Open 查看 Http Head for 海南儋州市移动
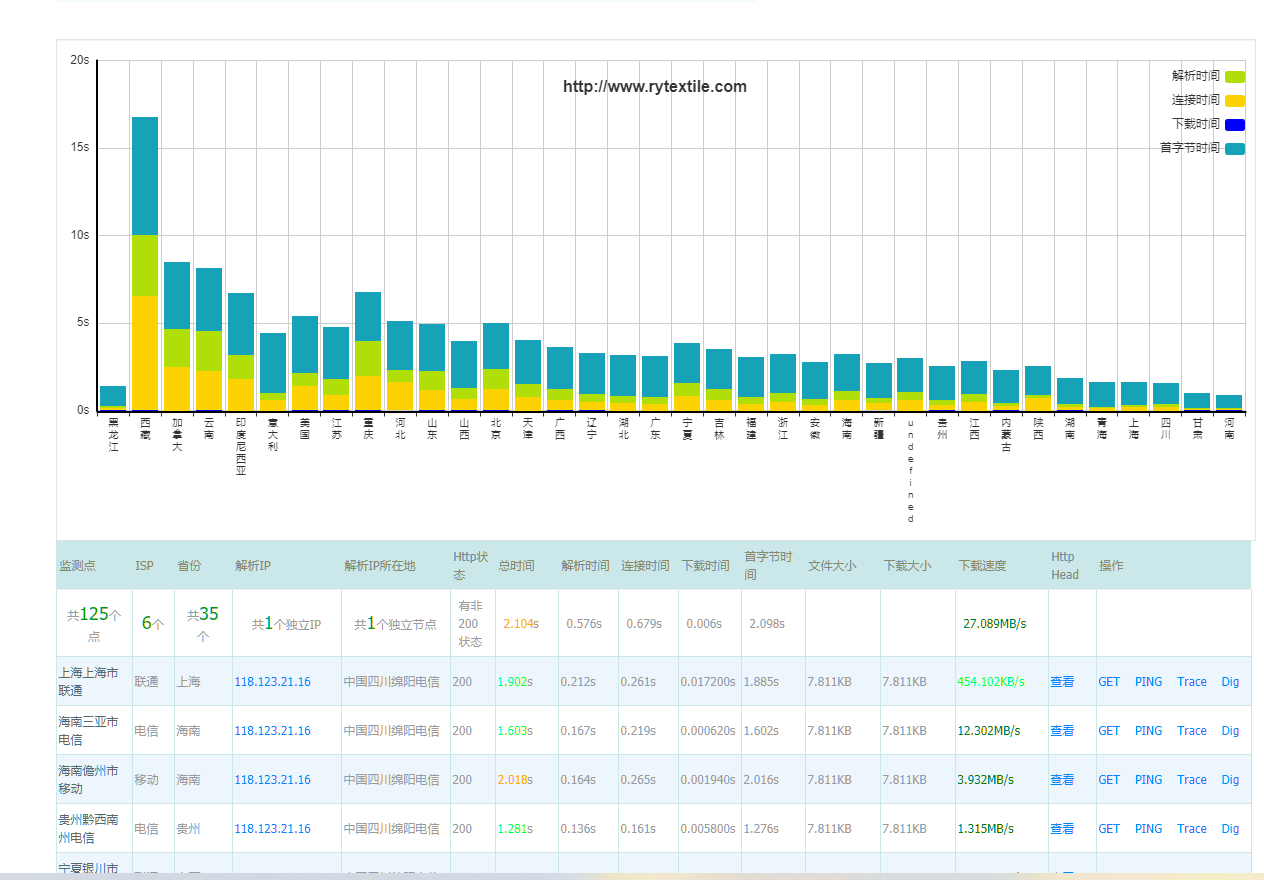The width and height of the screenshot is (1264, 880). 1062,780
